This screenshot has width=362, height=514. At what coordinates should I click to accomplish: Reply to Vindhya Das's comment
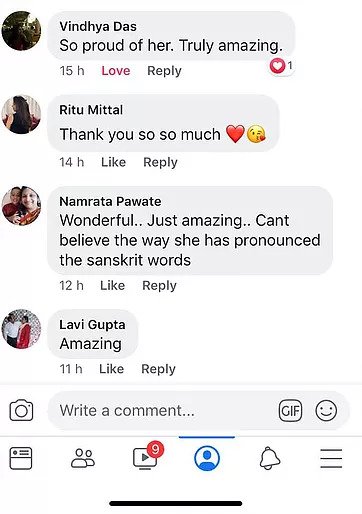(x=164, y=71)
